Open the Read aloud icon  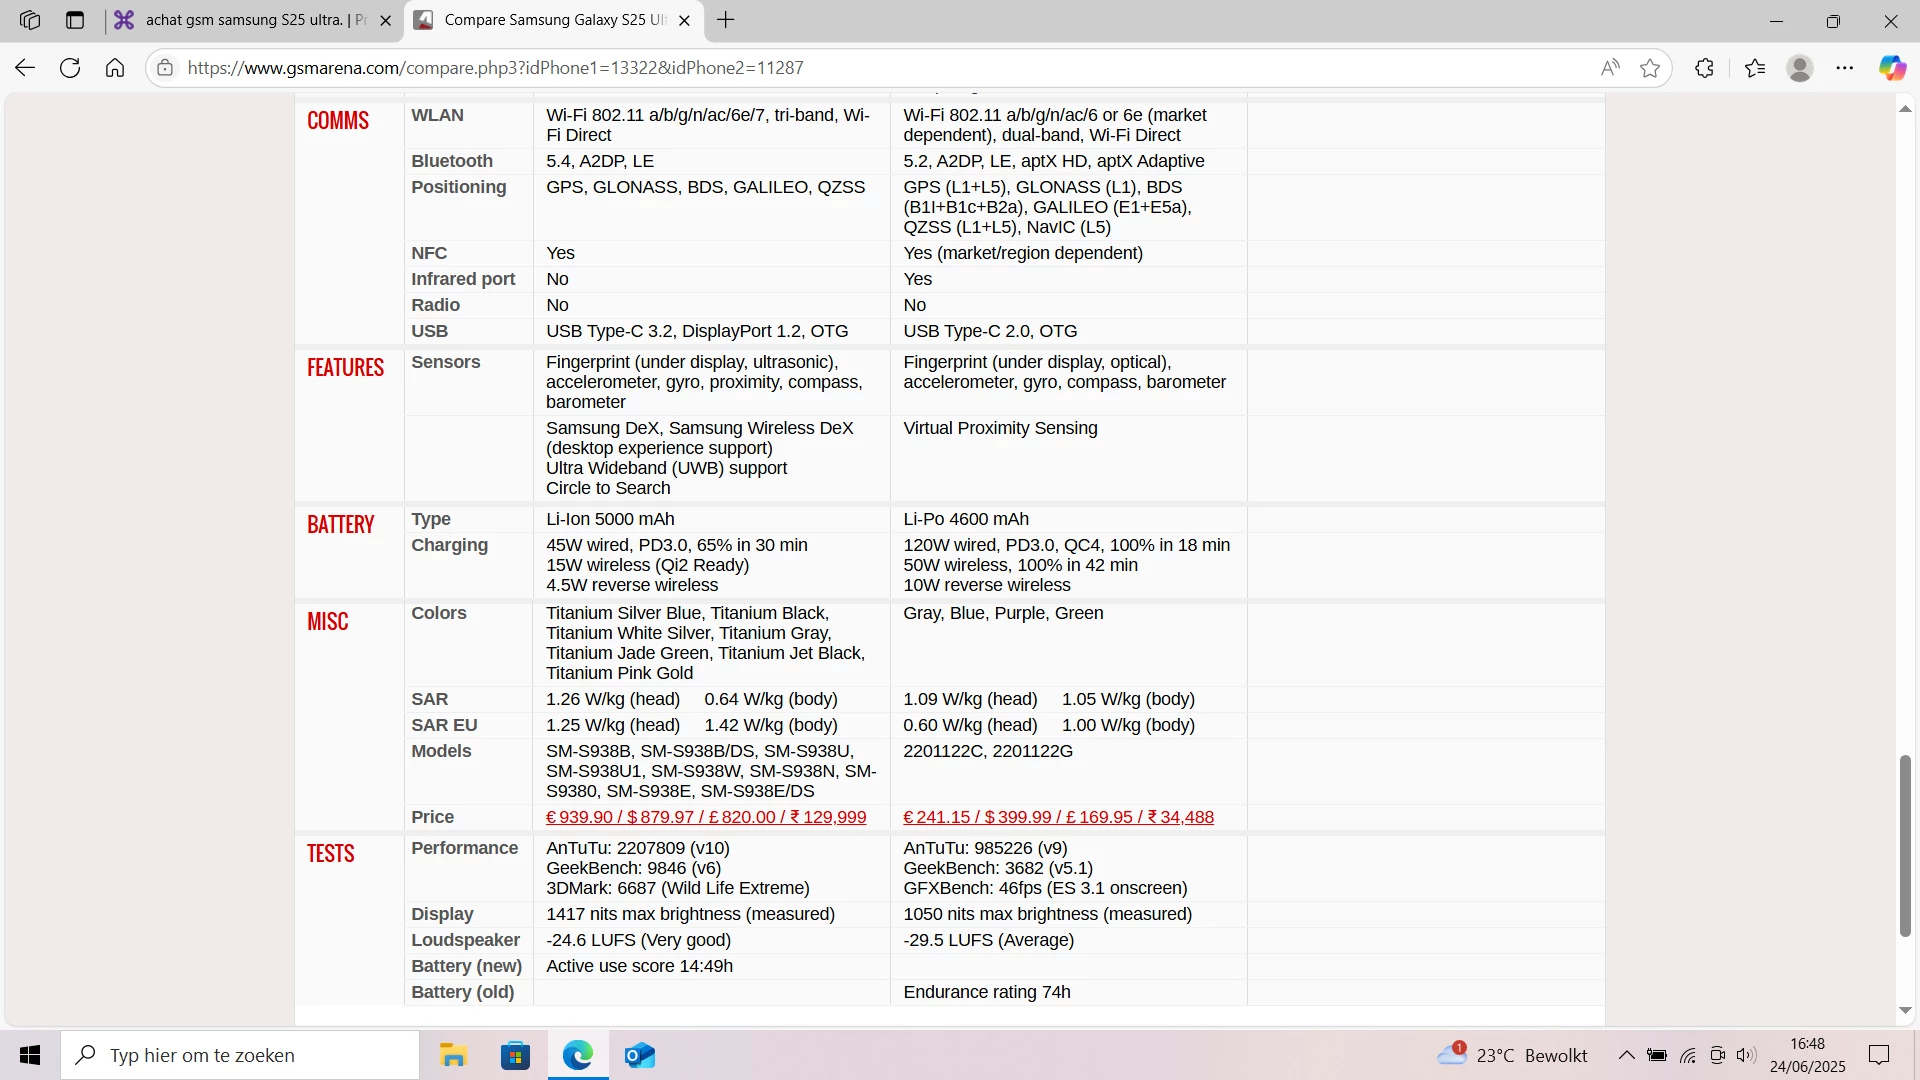coord(1610,68)
